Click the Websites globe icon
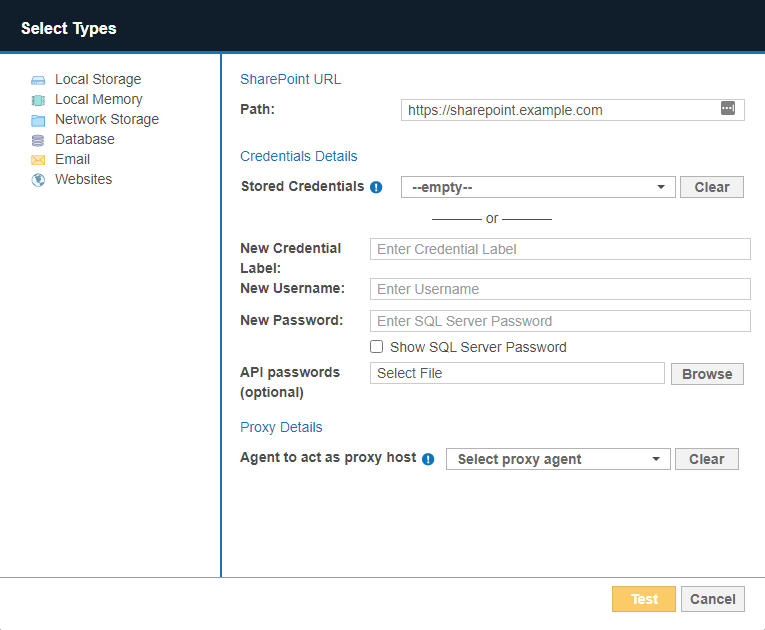 click(38, 180)
